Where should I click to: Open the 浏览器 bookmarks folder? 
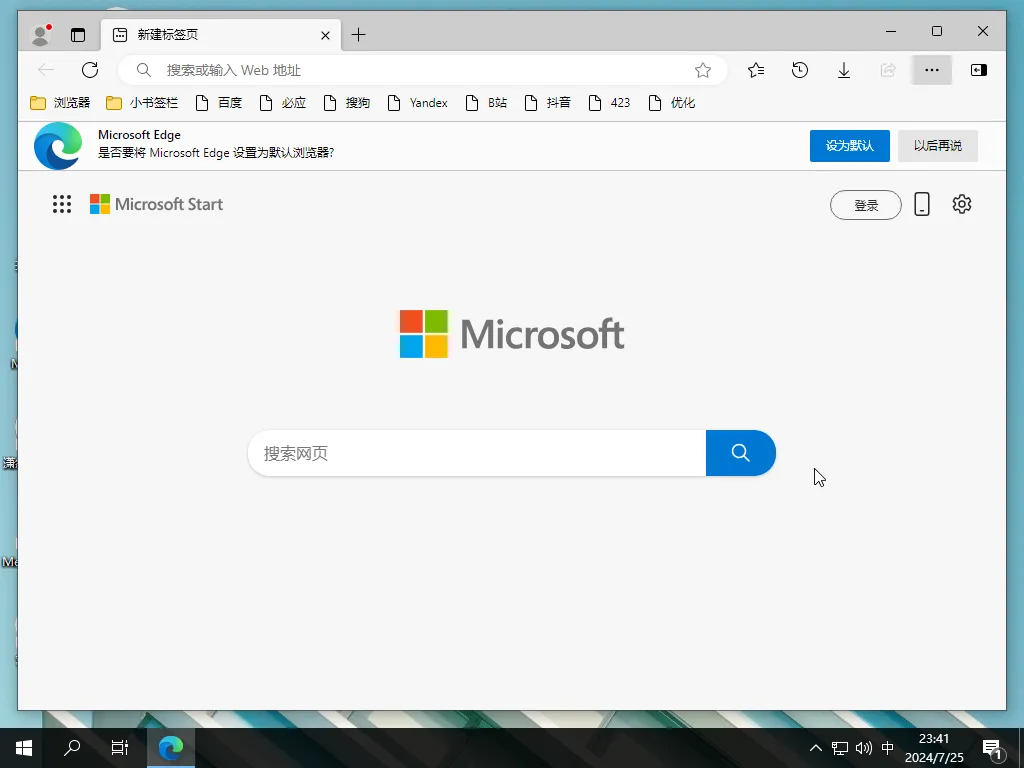[58, 102]
